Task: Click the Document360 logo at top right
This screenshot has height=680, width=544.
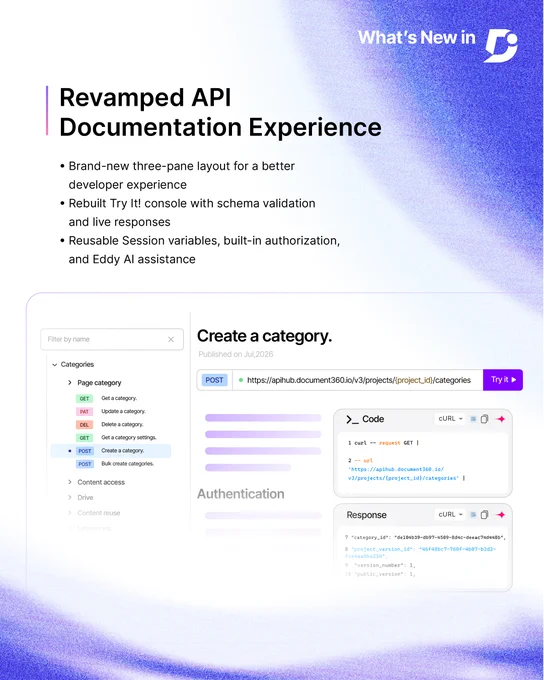Action: click(x=501, y=46)
